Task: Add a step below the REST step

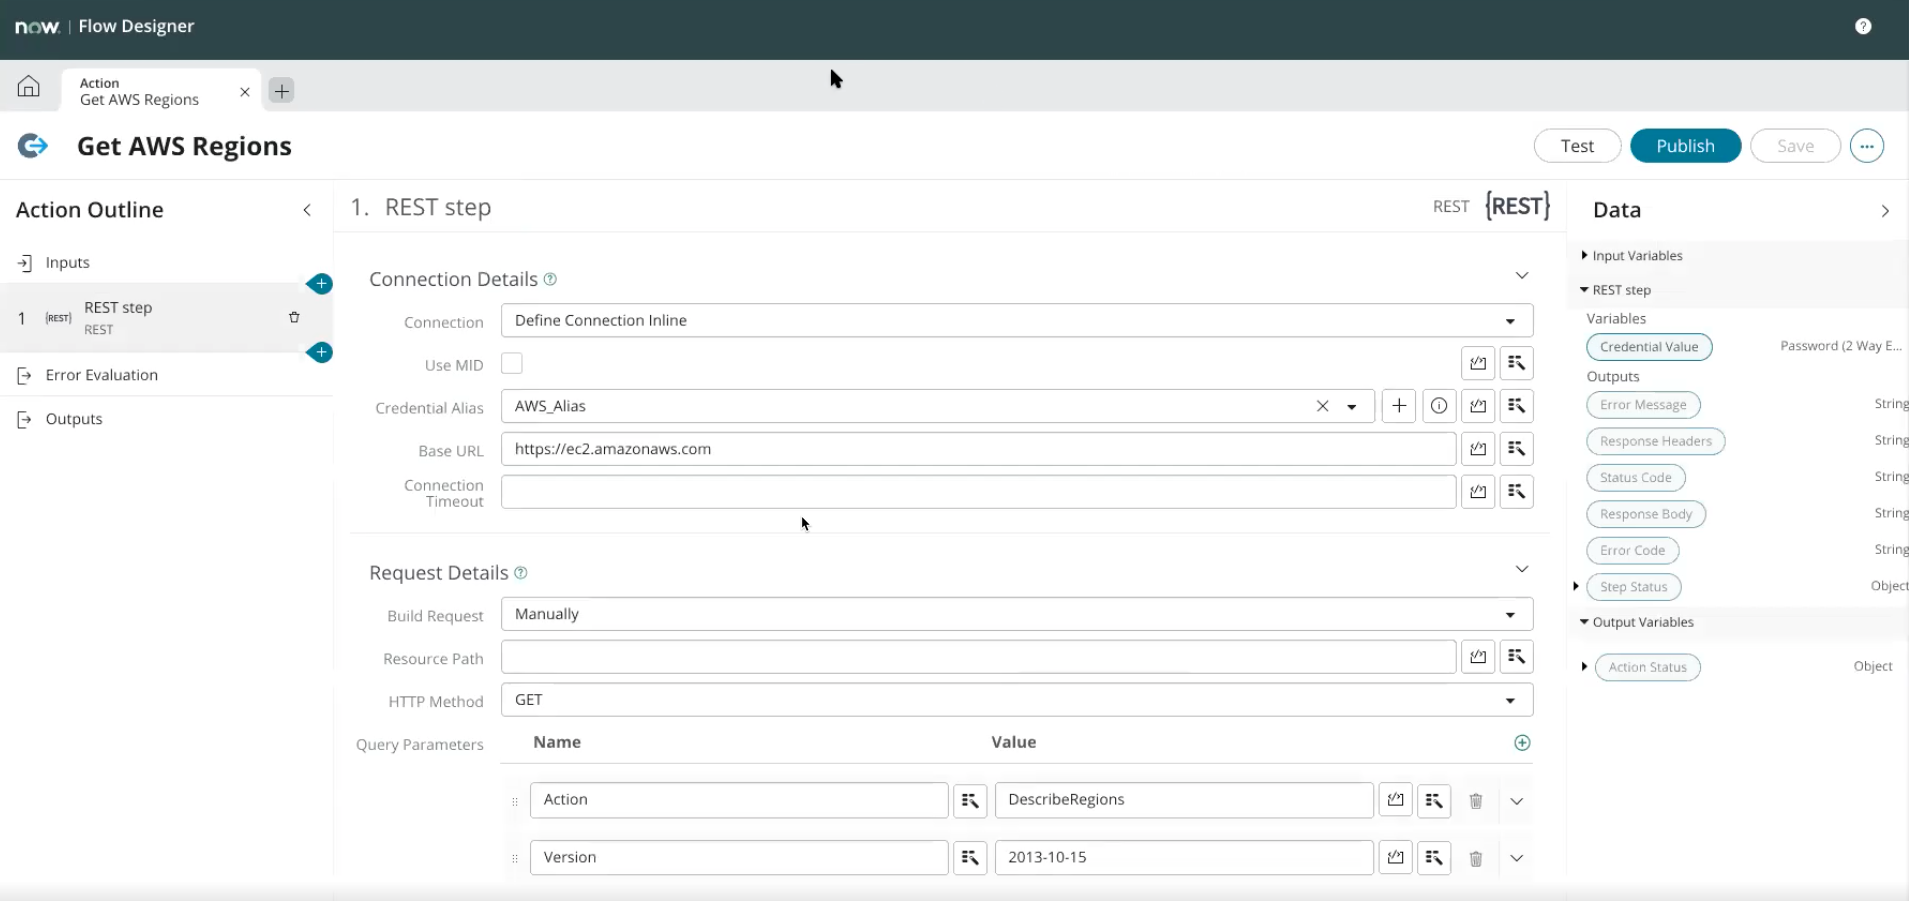Action: click(320, 352)
